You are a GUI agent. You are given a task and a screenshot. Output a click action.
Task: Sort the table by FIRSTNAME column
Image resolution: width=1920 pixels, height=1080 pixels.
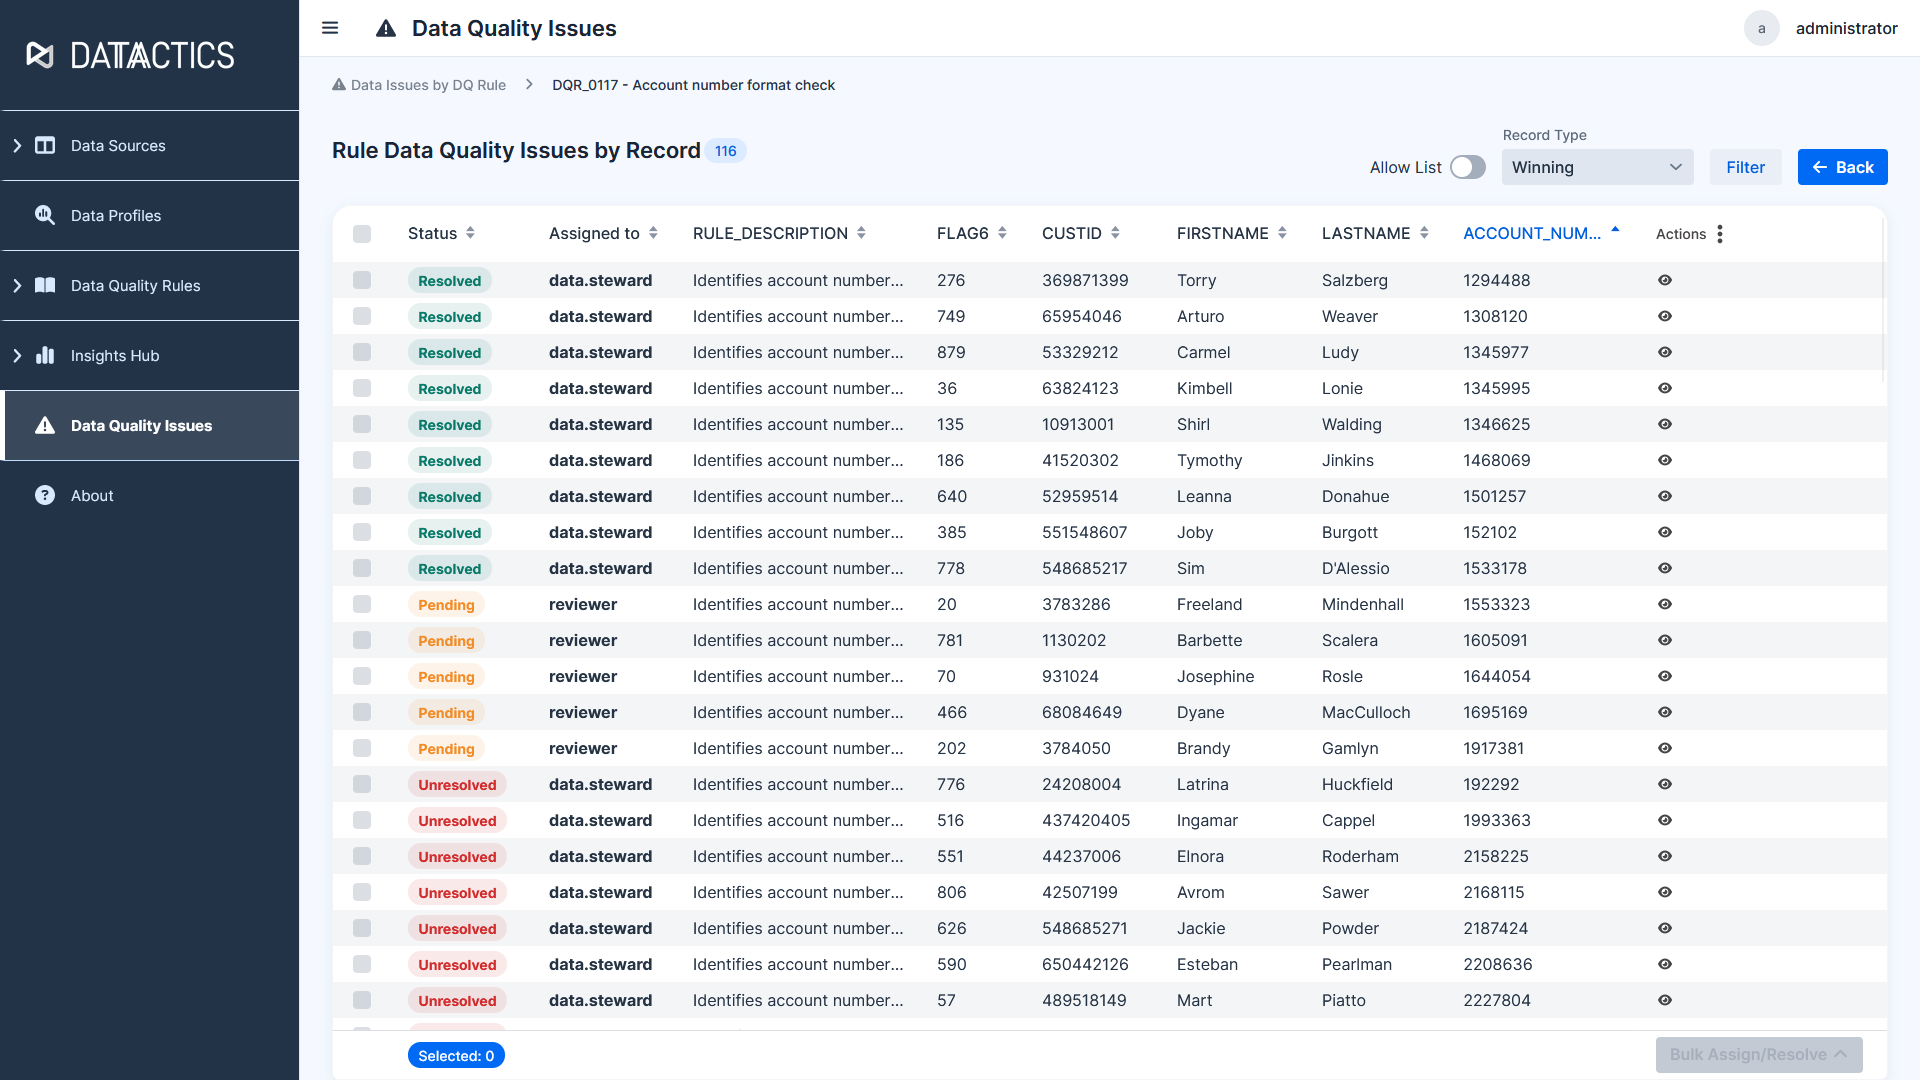(1282, 233)
